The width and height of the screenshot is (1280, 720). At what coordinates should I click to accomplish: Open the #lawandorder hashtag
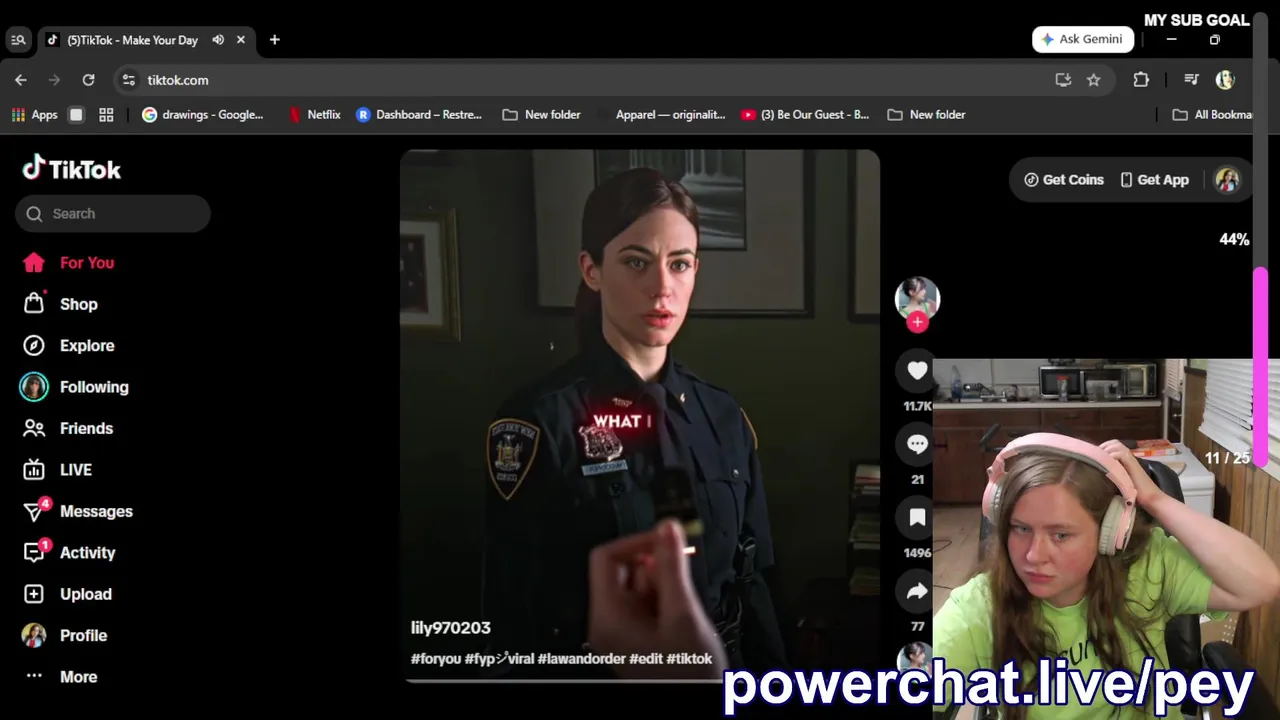[x=581, y=659]
